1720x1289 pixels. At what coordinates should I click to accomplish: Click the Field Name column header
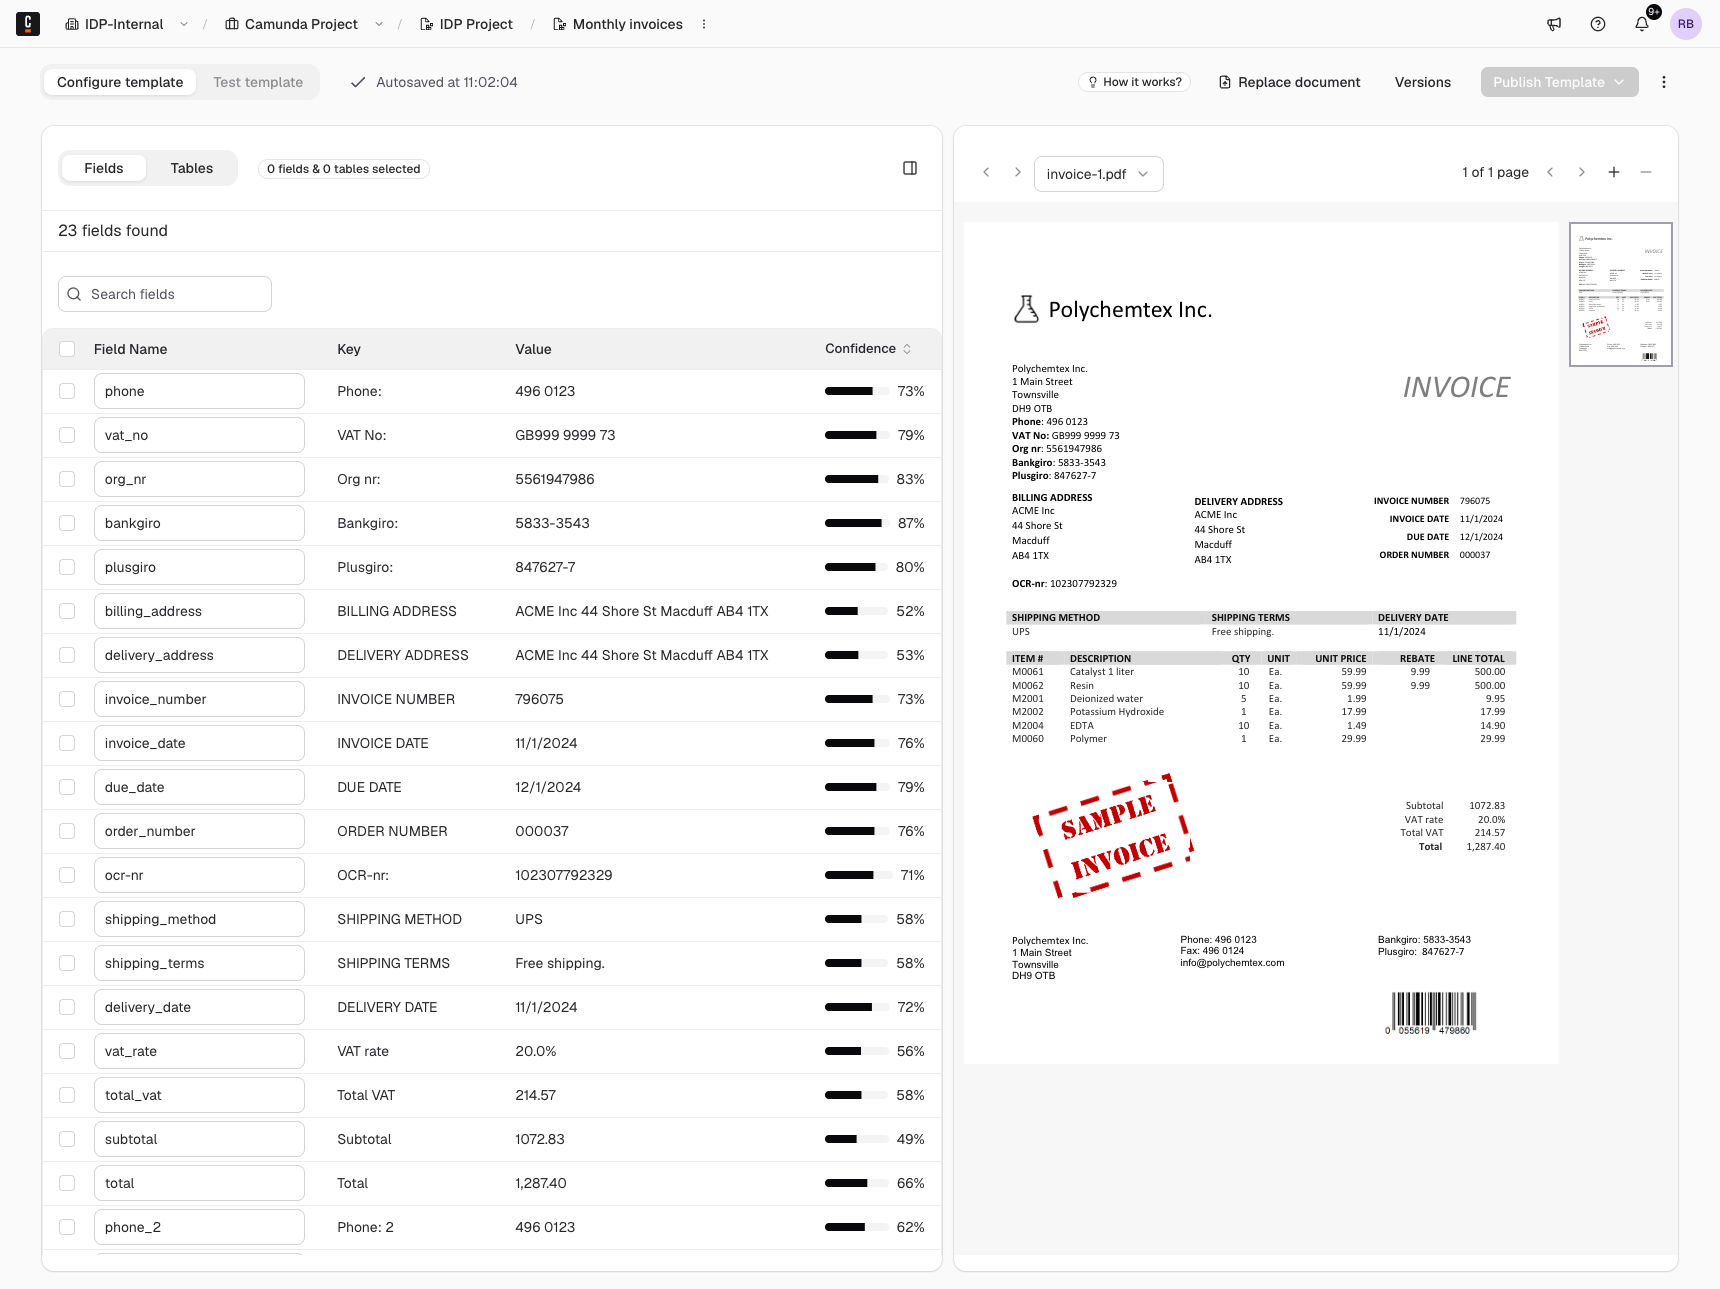click(131, 349)
